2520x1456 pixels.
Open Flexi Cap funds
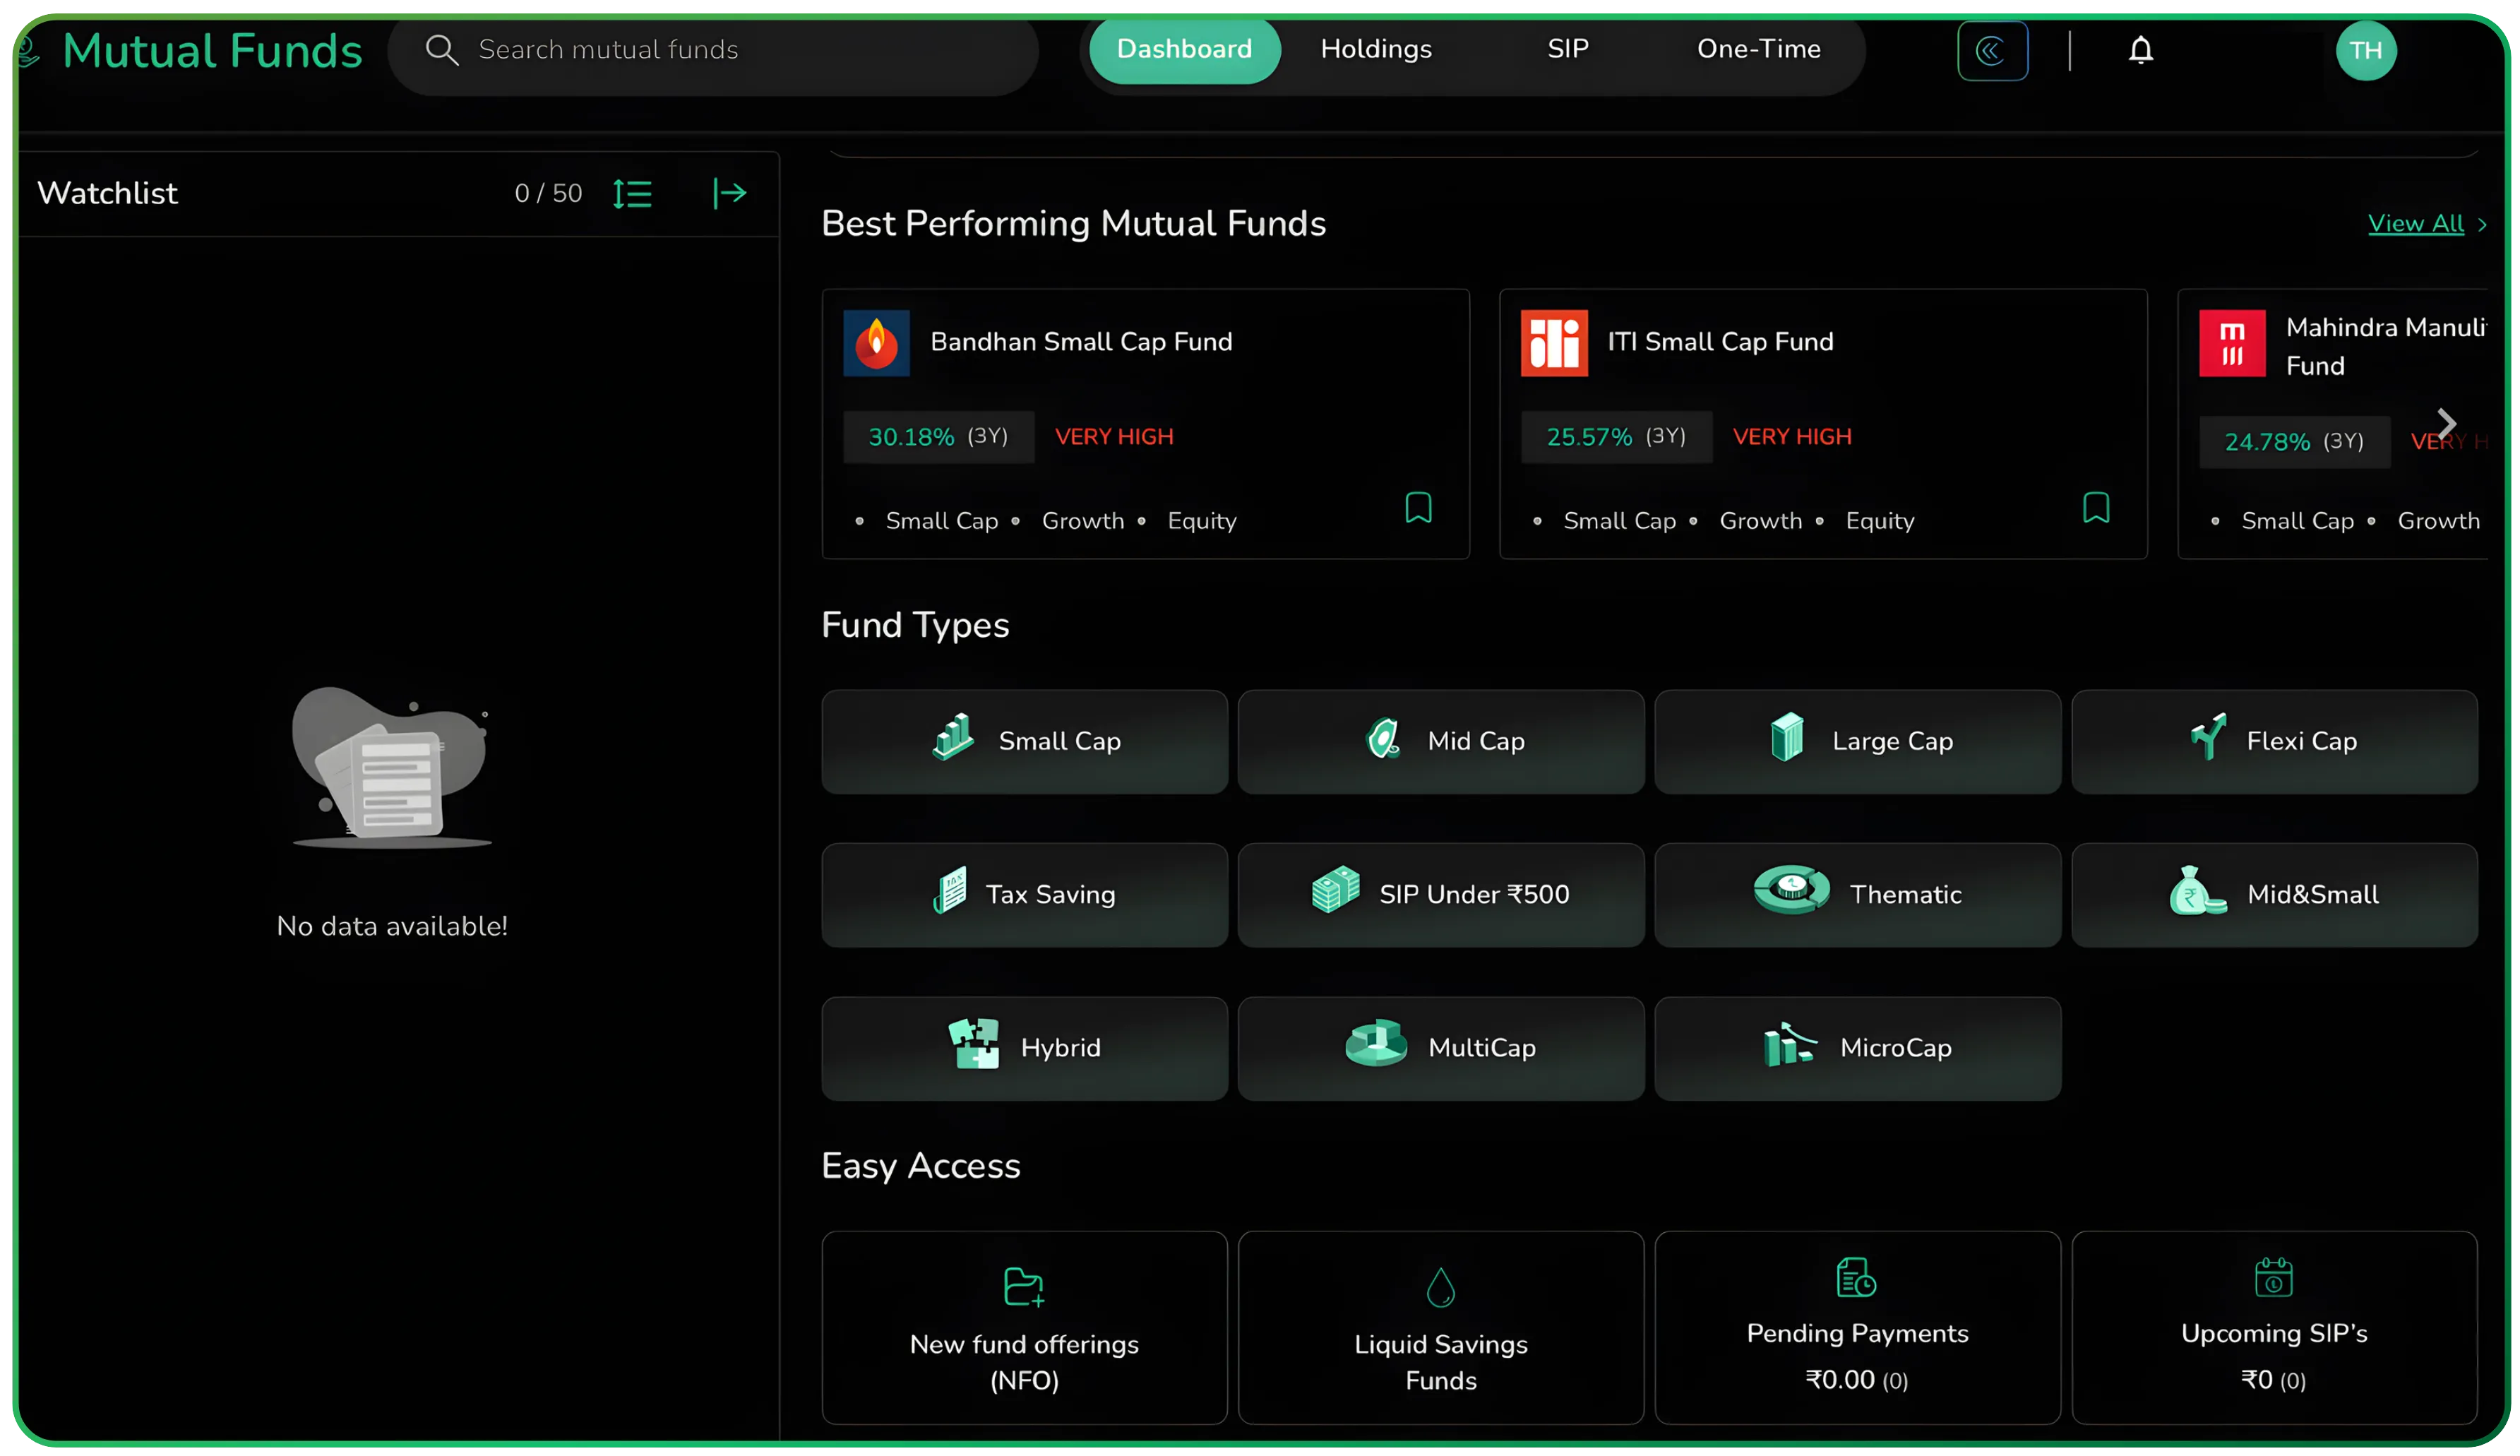[x=2274, y=741]
